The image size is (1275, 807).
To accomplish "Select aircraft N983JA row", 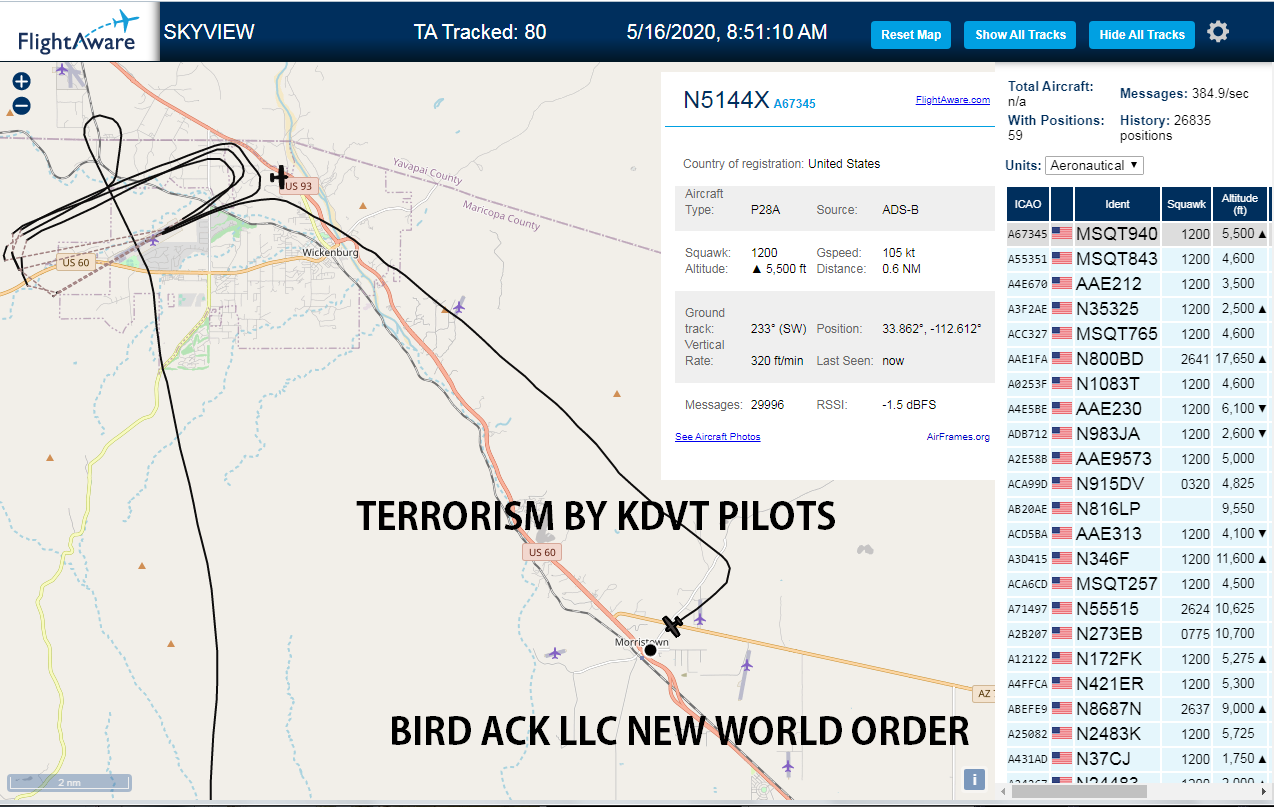I will click(1138, 434).
